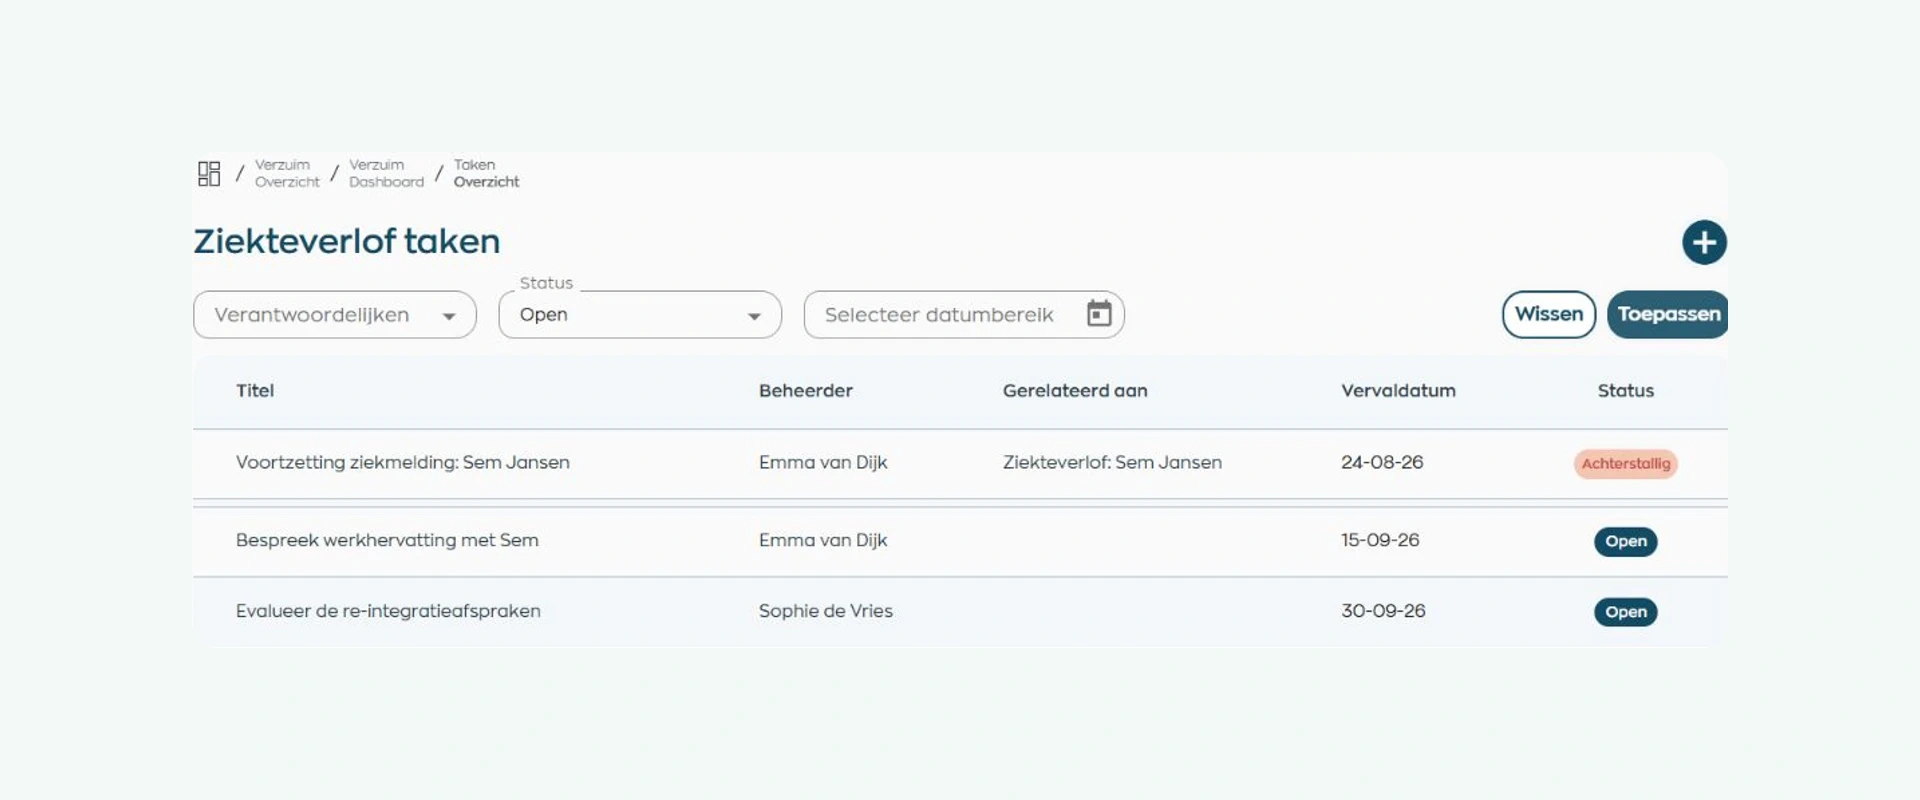Click Emma van Dijk in Voortzetting row
Screen dimensions: 1920x800
click(x=823, y=463)
